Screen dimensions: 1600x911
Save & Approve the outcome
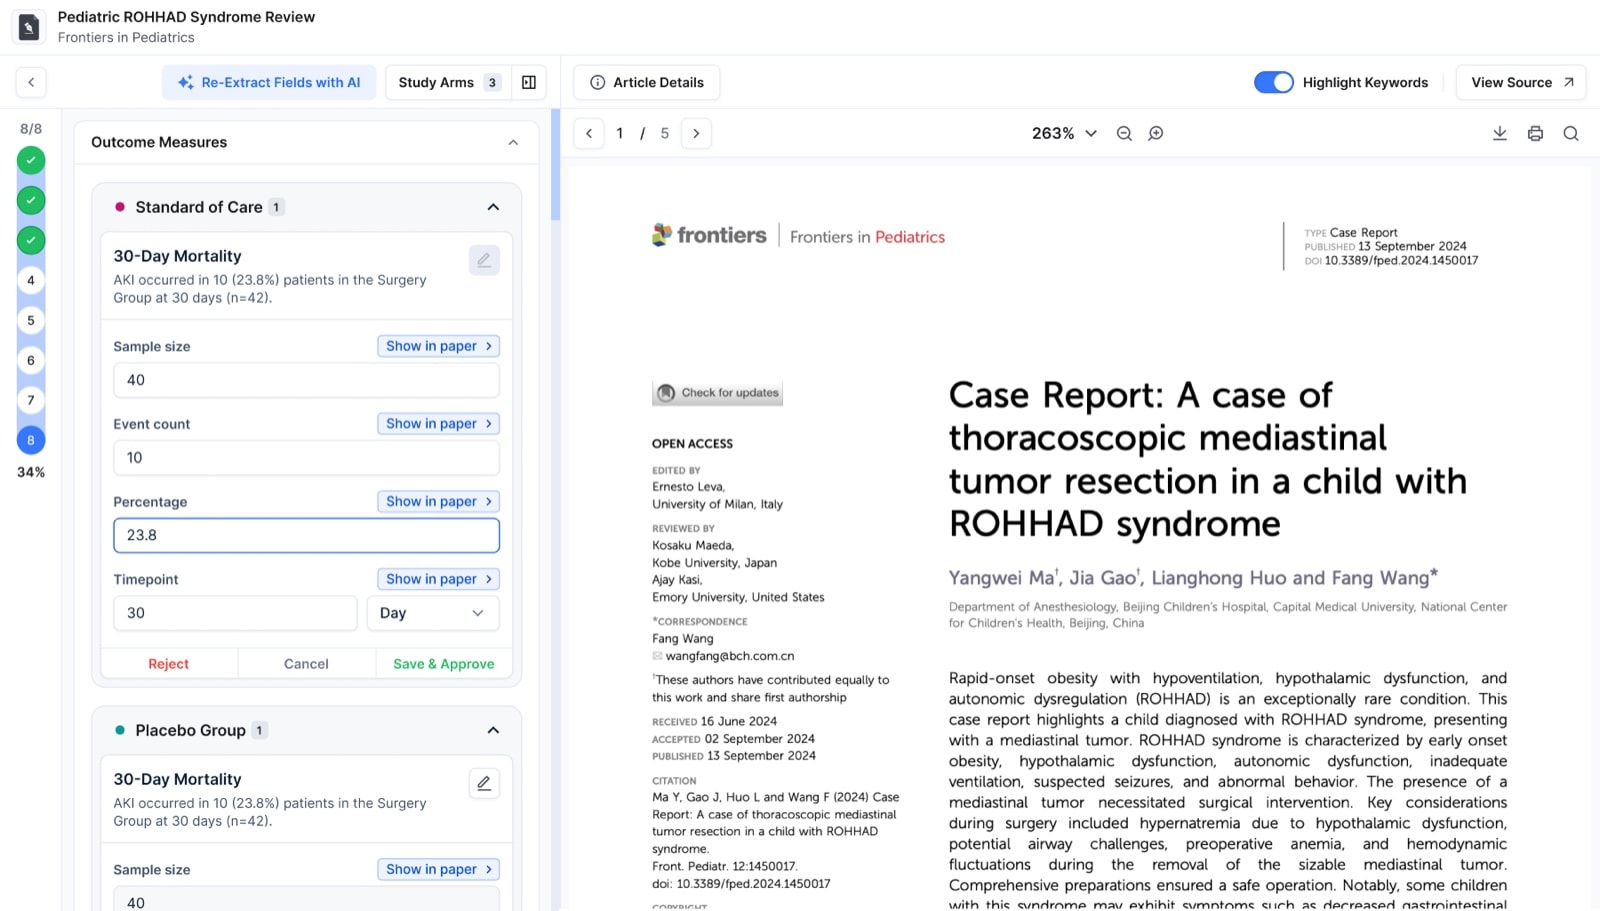[444, 664]
